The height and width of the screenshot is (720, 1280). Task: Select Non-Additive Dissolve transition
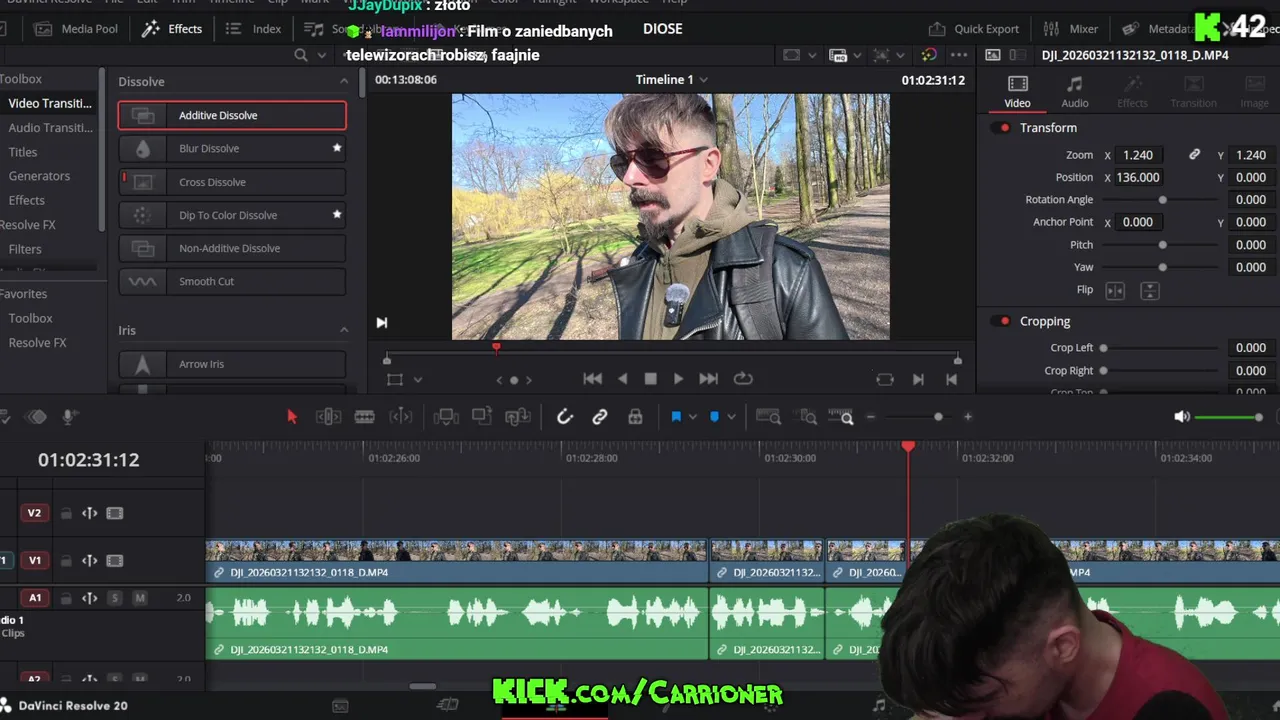[x=232, y=248]
